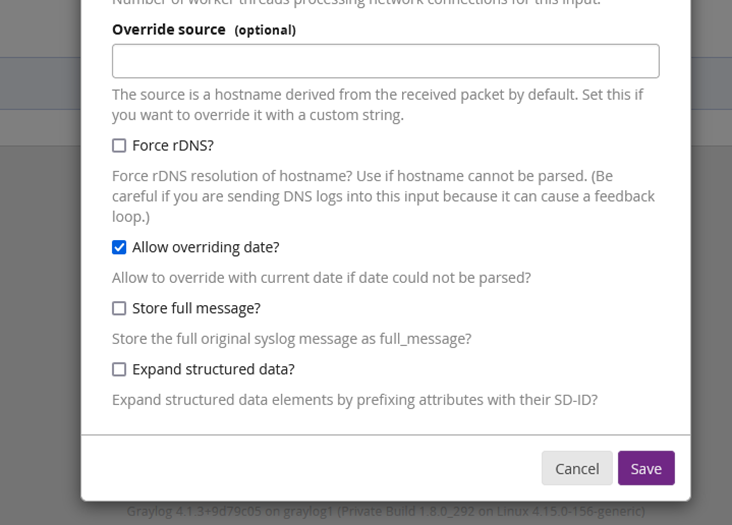Click the 'Allow overriding date?' label
The height and width of the screenshot is (525, 732).
206,247
